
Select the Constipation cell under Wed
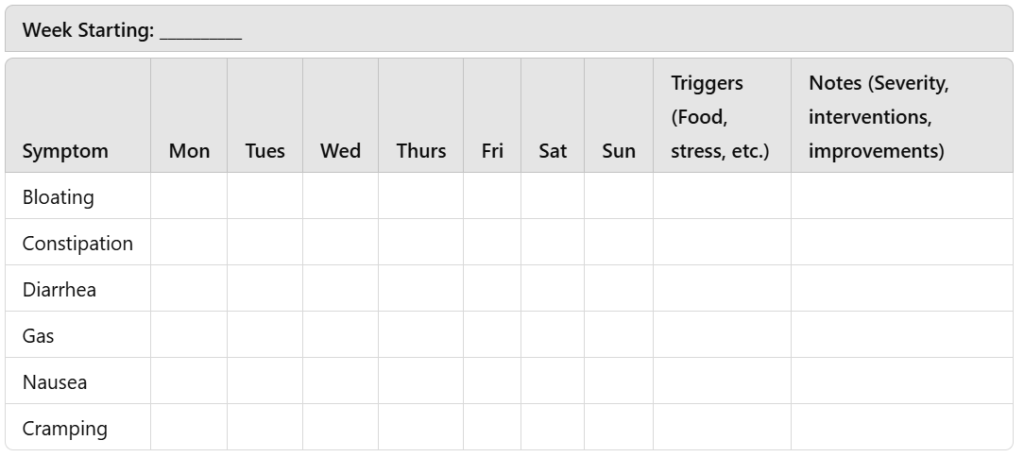coord(340,243)
